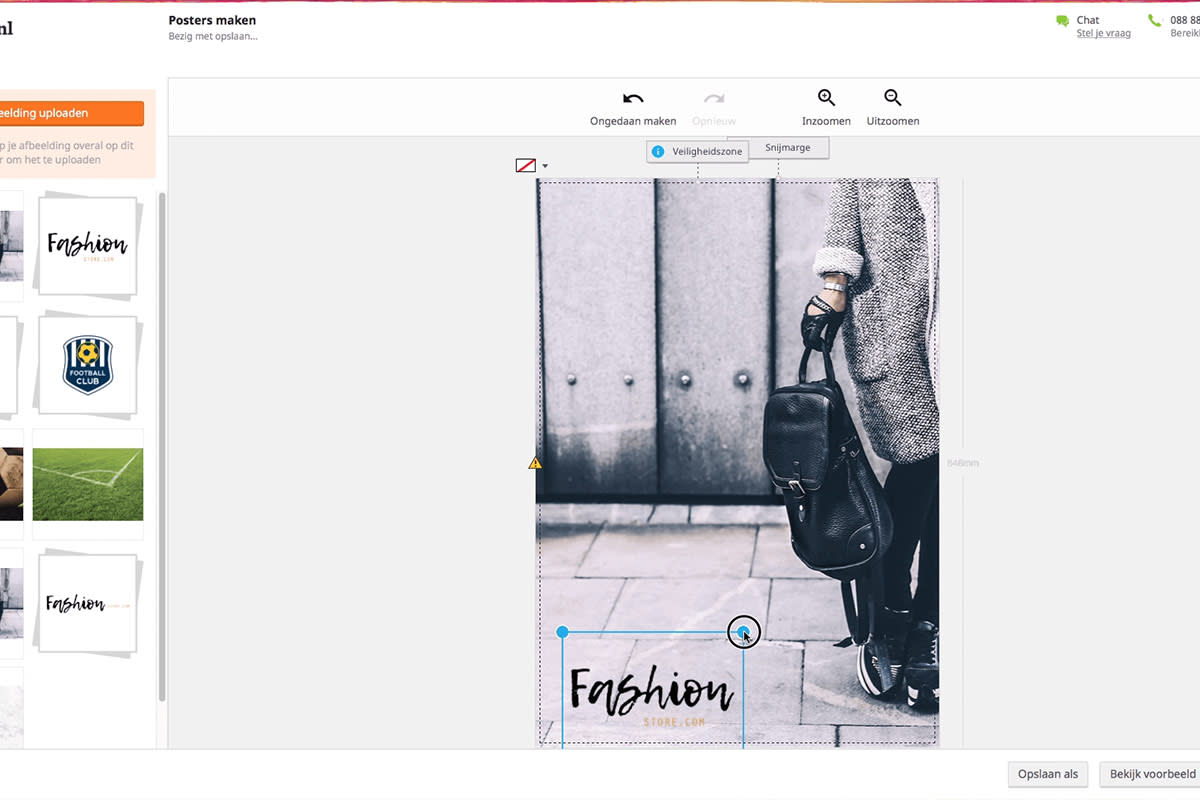
Task: Select the Uitzoomen magnifier icon
Action: (891, 98)
